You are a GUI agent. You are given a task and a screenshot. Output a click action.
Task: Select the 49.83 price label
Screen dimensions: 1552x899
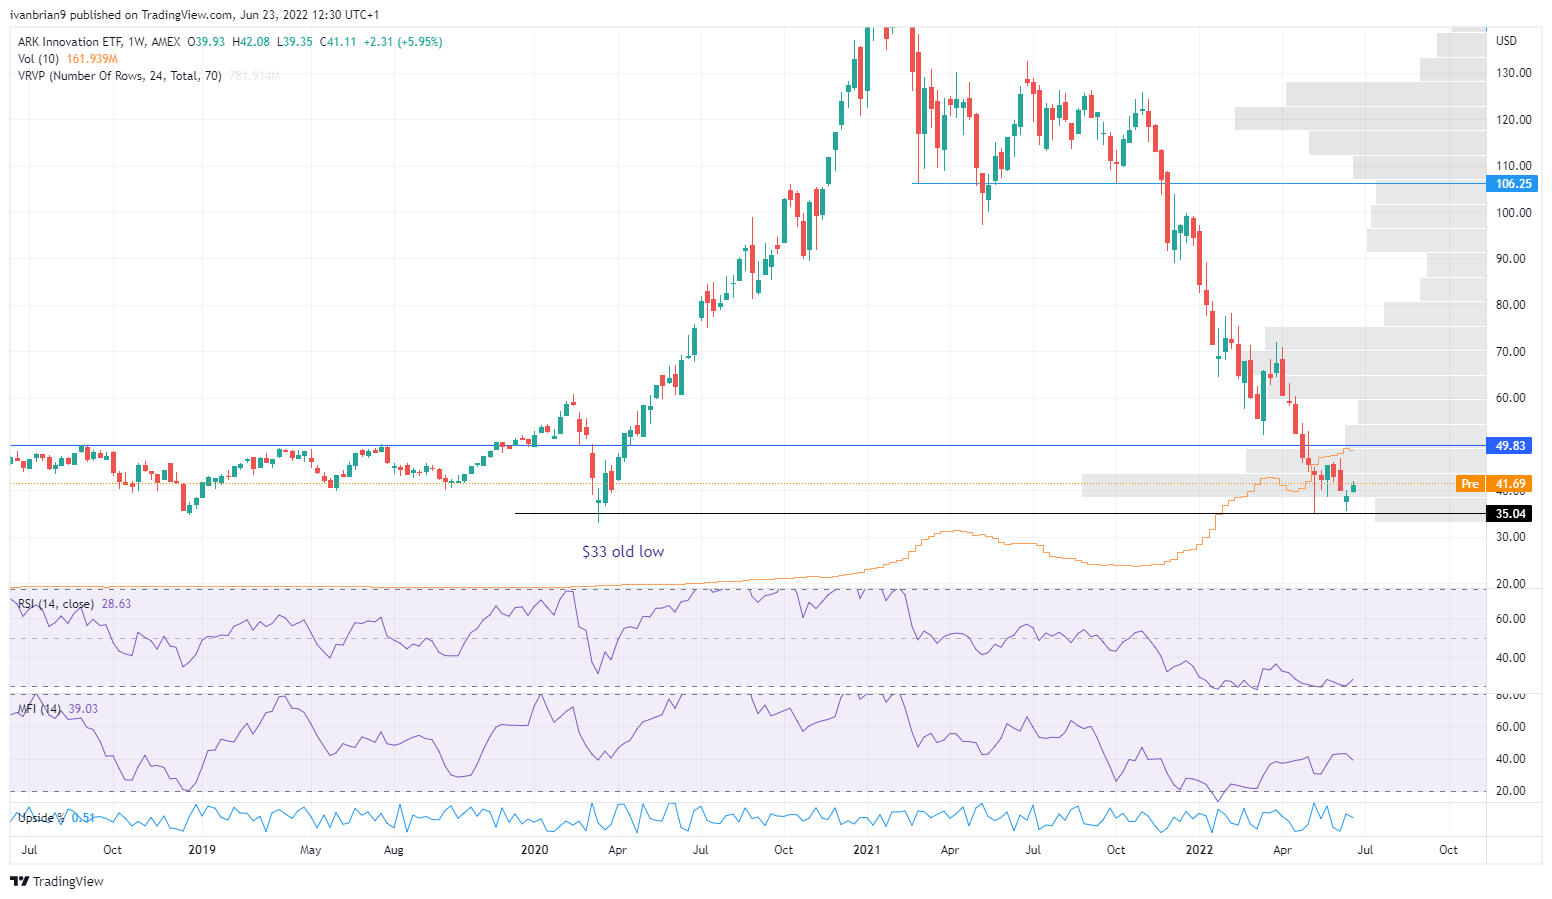pyautogui.click(x=1510, y=445)
